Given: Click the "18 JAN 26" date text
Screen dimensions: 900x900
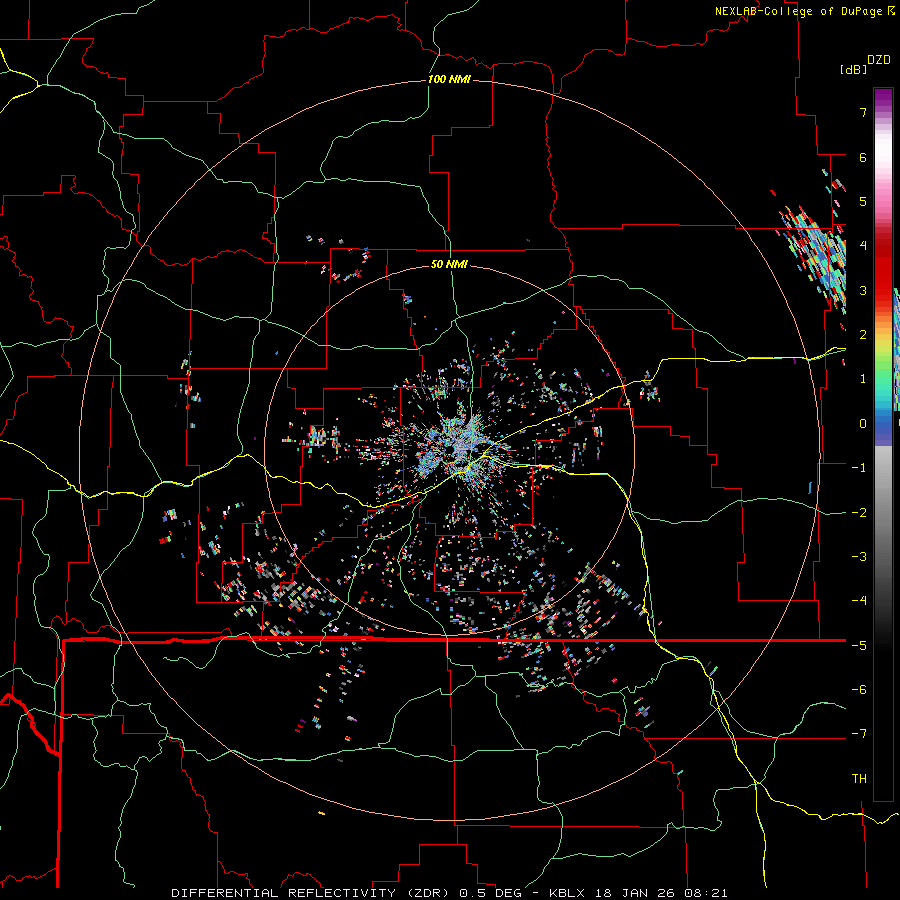Looking at the screenshot, I should click(x=634, y=893).
